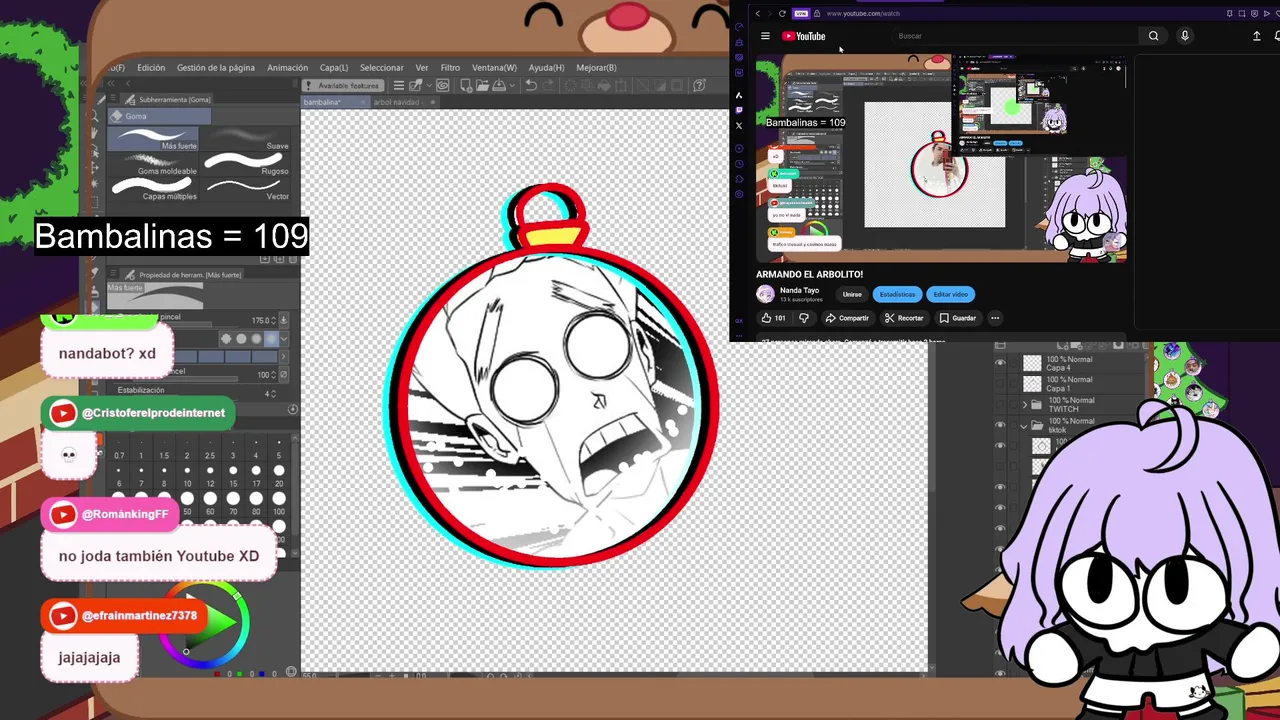The width and height of the screenshot is (1280, 720).
Task: Click the browser address bar URL
Action: pos(863,13)
